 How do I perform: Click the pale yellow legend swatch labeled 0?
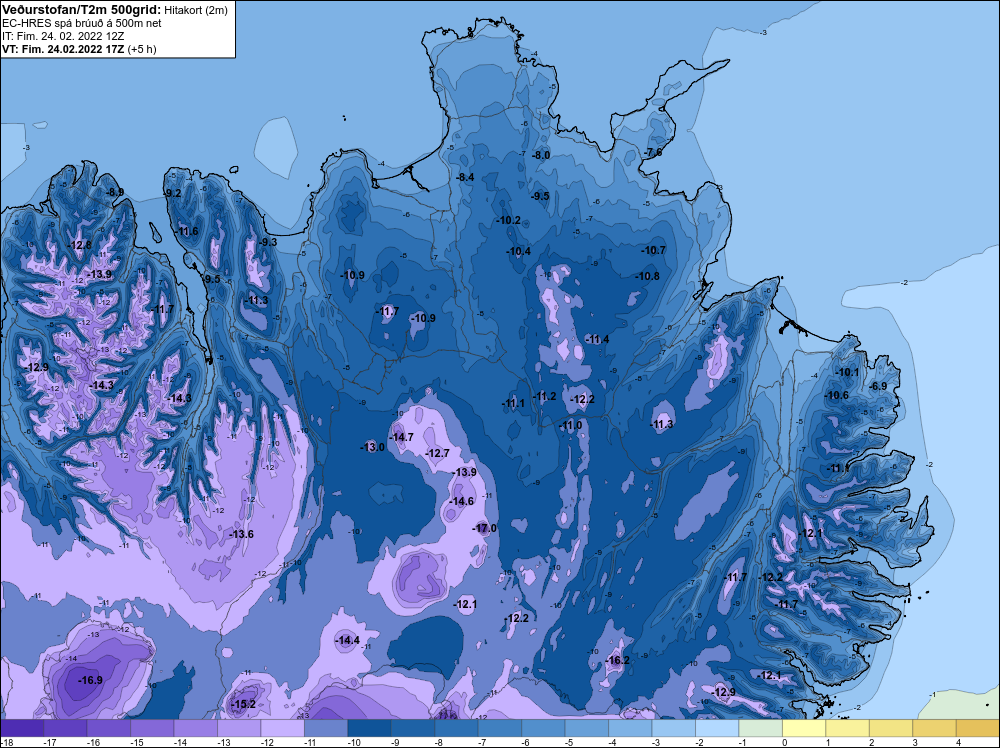point(804,728)
